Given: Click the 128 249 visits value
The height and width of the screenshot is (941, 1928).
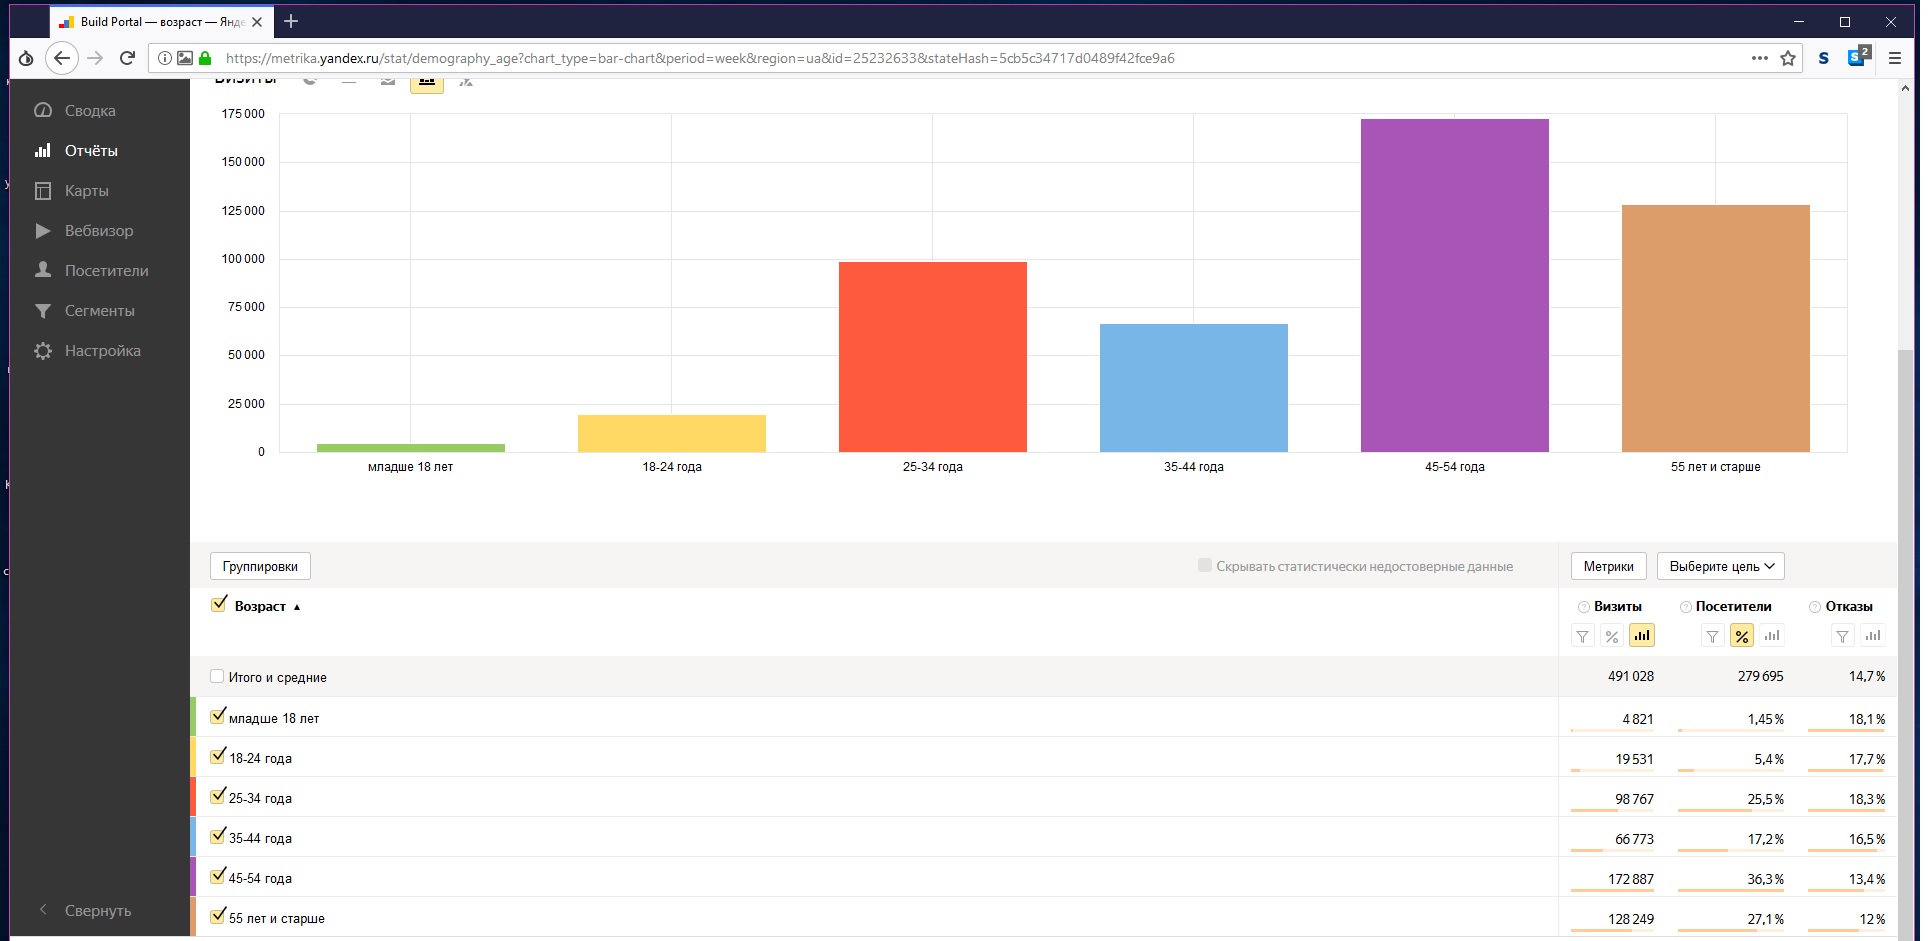Looking at the screenshot, I should coord(1630,919).
